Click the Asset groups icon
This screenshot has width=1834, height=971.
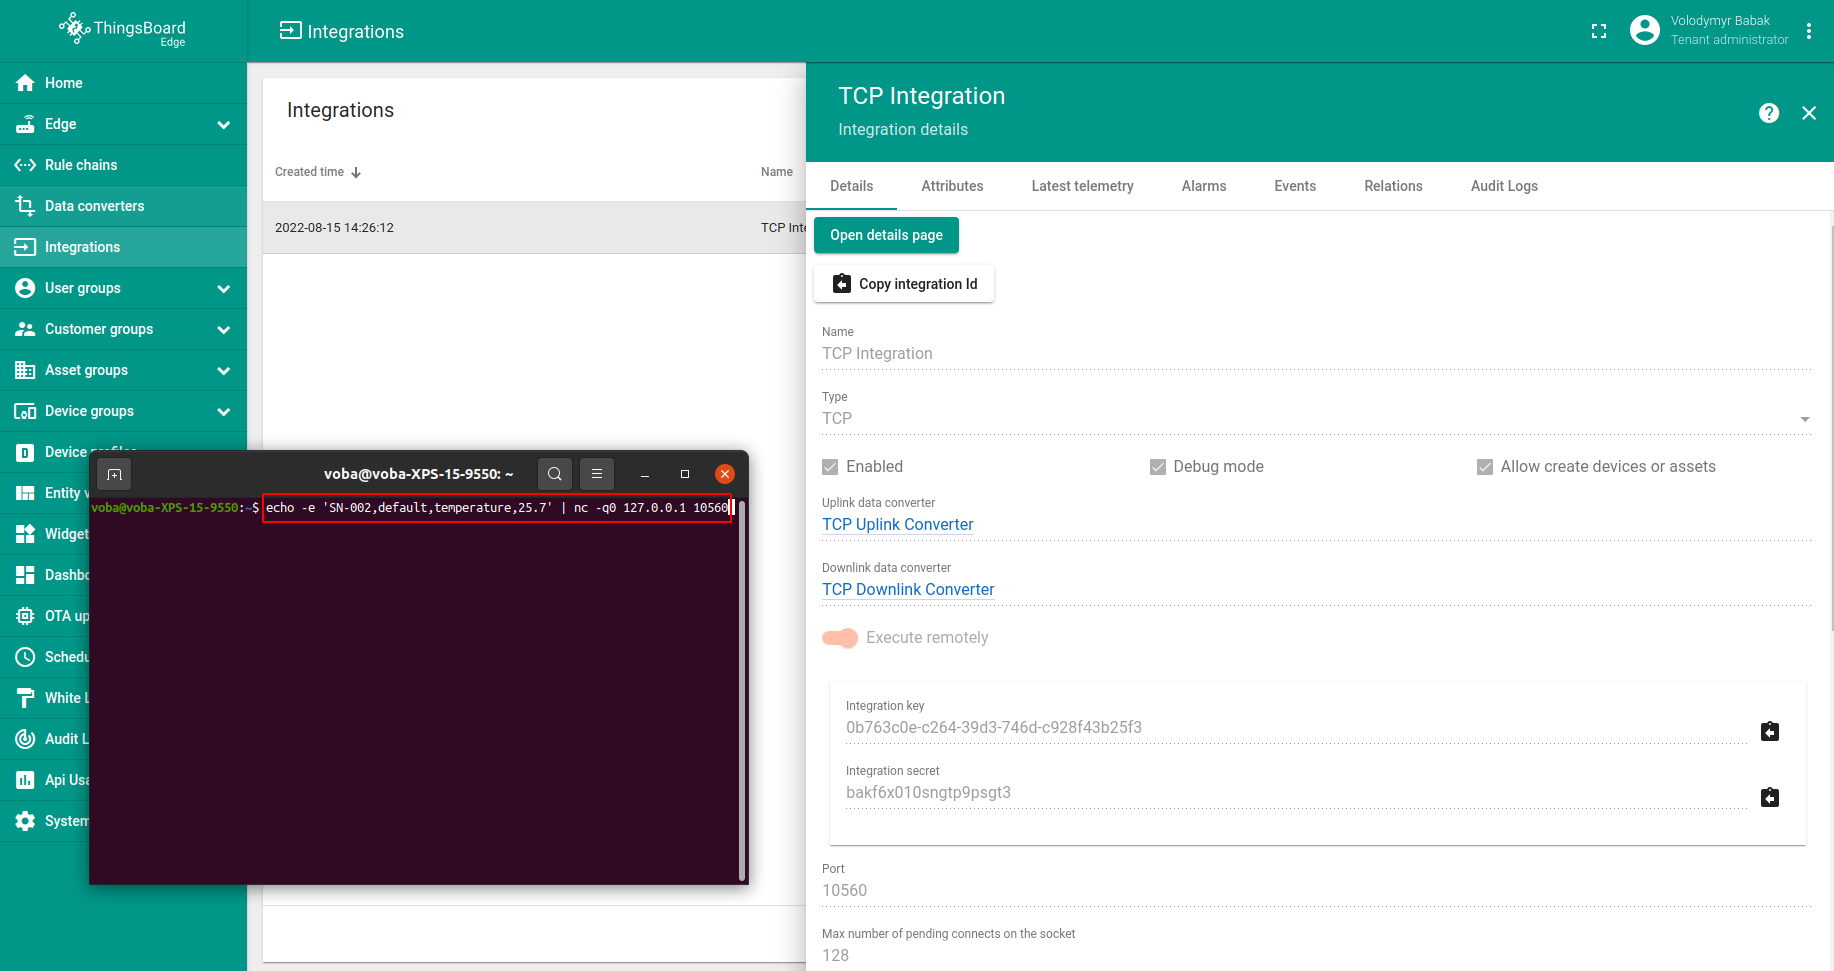(25, 370)
